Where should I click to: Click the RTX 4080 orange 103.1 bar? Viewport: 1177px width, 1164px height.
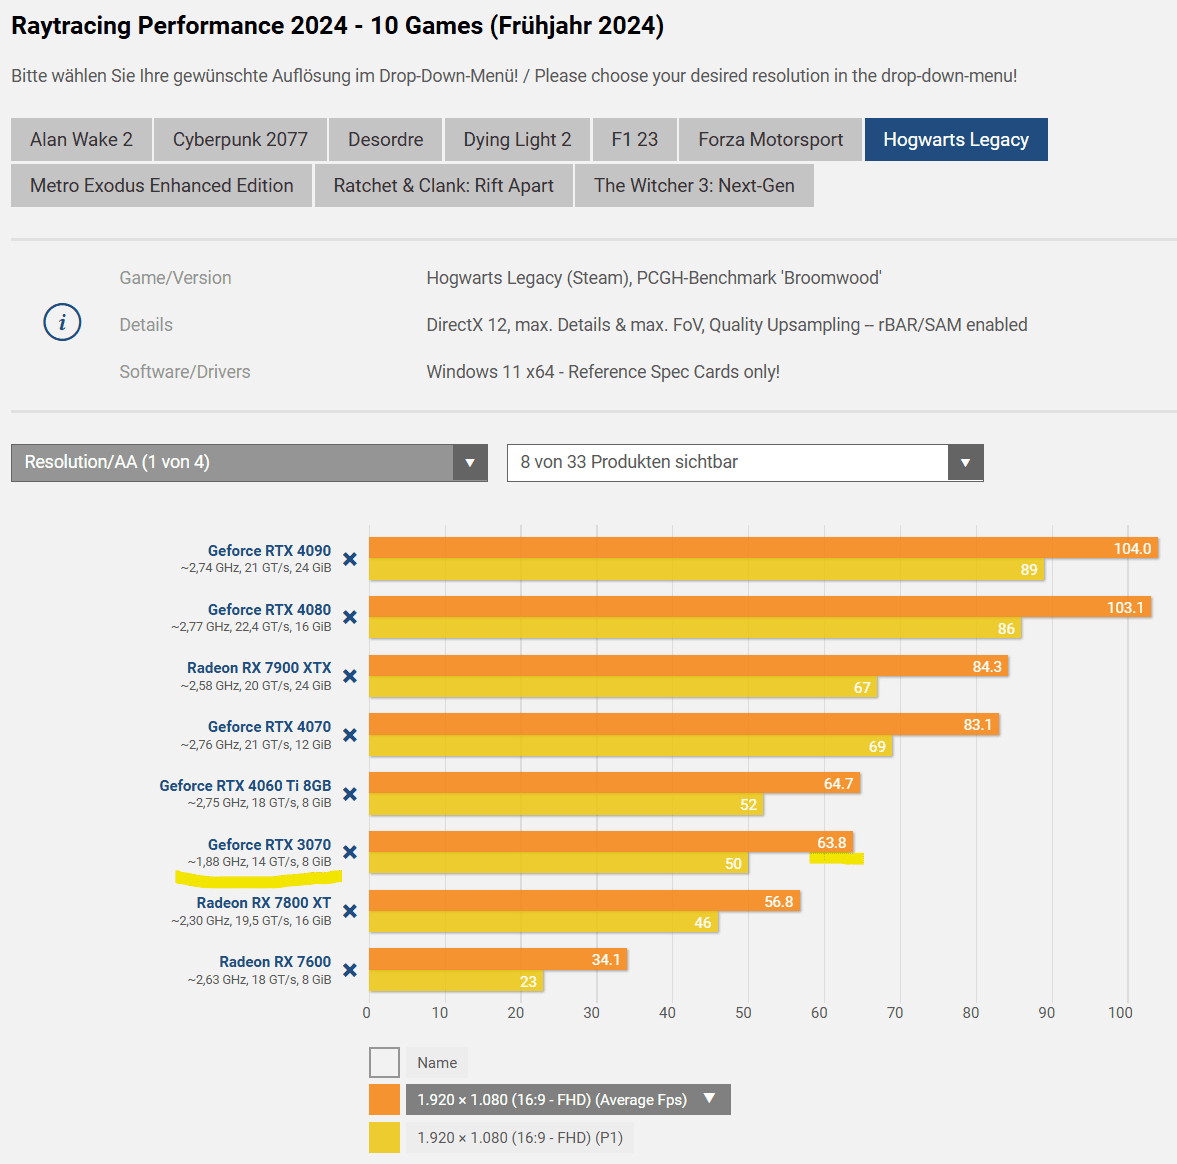coord(760,607)
